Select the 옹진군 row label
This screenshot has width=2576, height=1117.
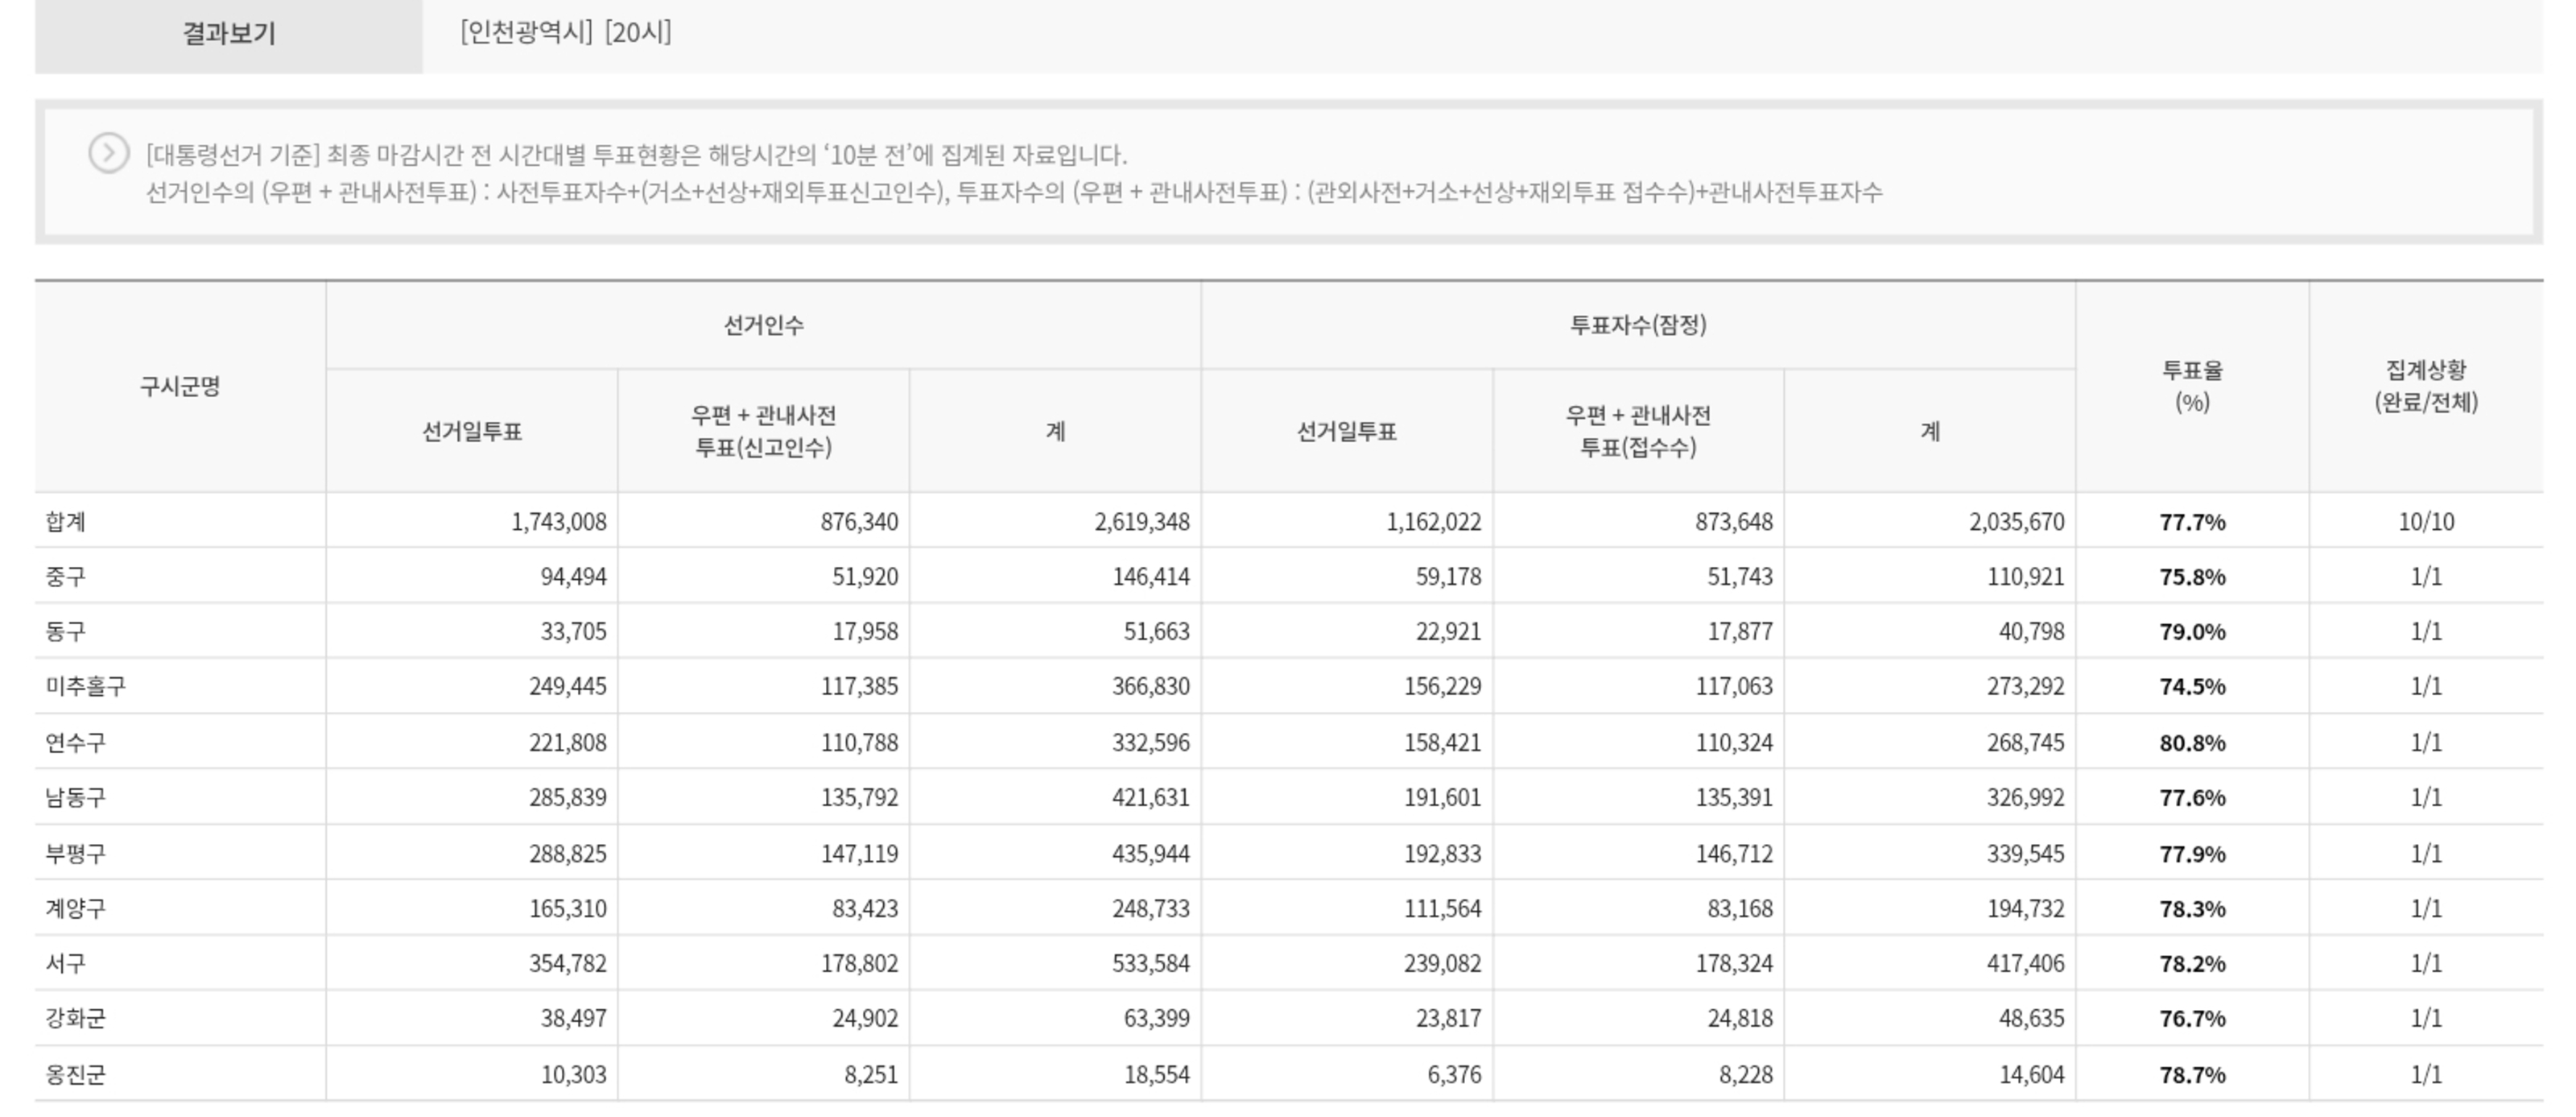(75, 1074)
